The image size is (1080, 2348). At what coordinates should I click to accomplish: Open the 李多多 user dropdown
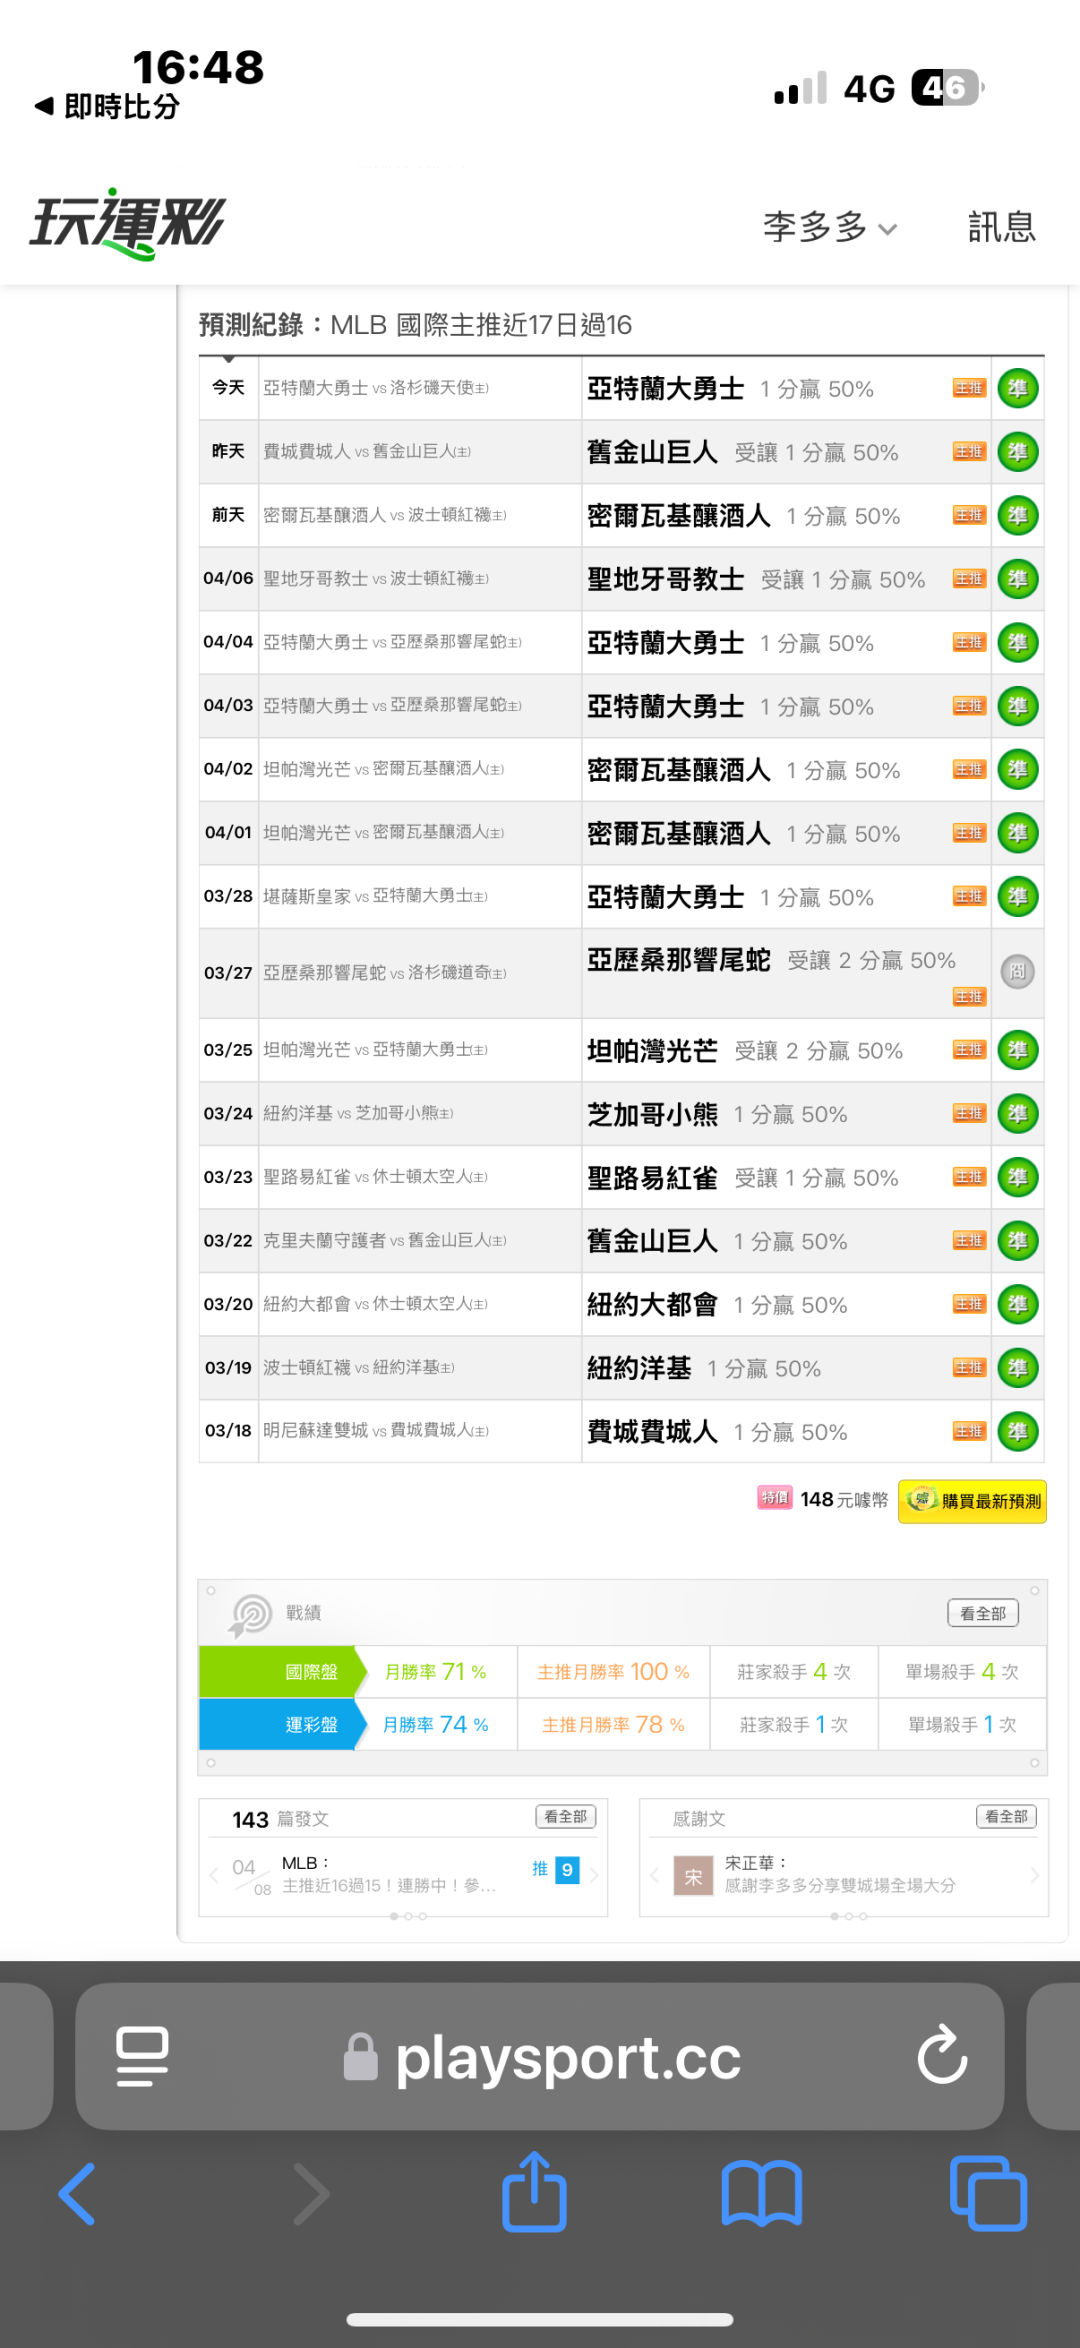pos(830,227)
